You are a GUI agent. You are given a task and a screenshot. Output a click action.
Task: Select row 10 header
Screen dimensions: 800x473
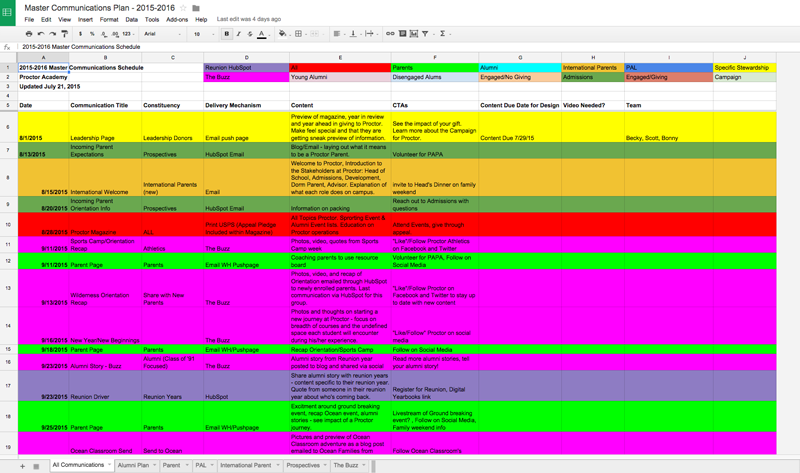pyautogui.click(x=8, y=225)
